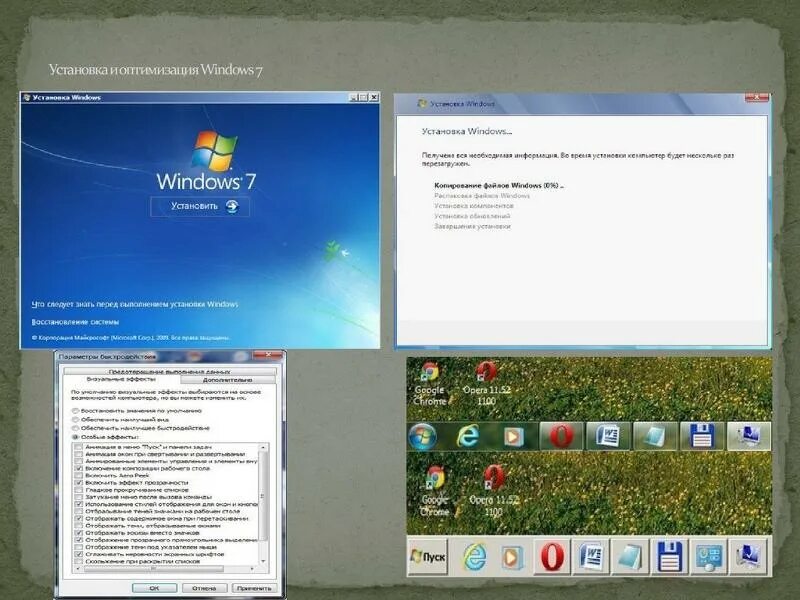Click the effects list horizontal scrollbar thumb

(x=153, y=568)
